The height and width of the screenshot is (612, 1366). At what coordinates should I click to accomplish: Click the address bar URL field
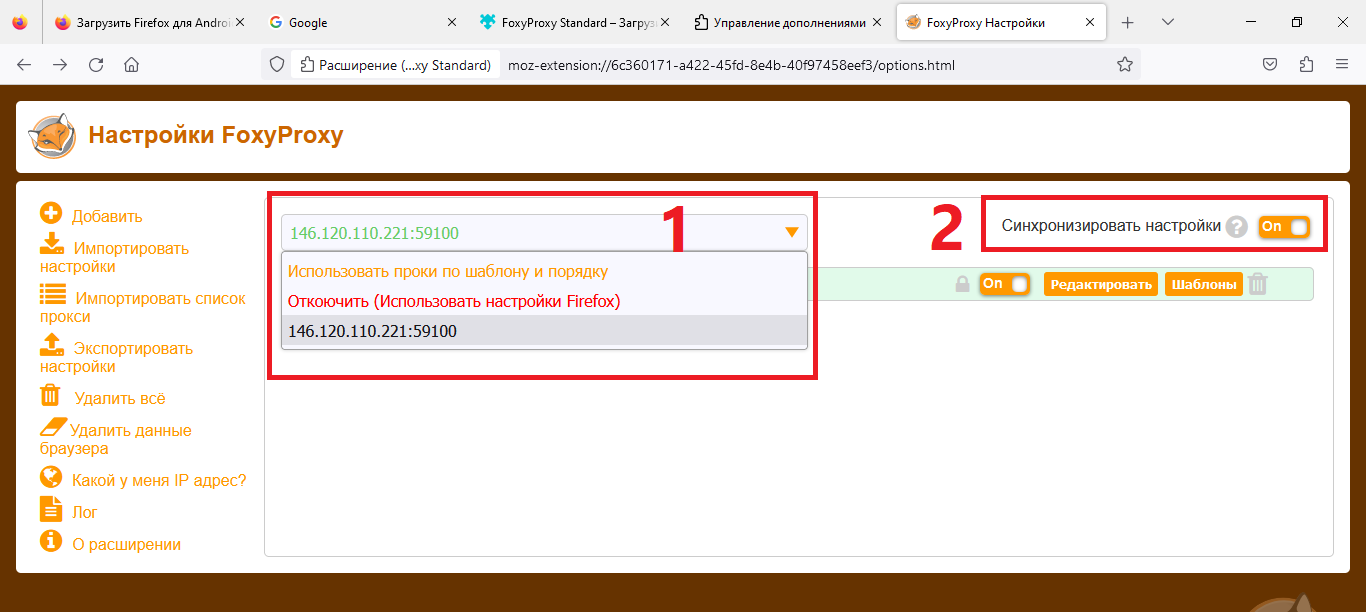point(731,65)
